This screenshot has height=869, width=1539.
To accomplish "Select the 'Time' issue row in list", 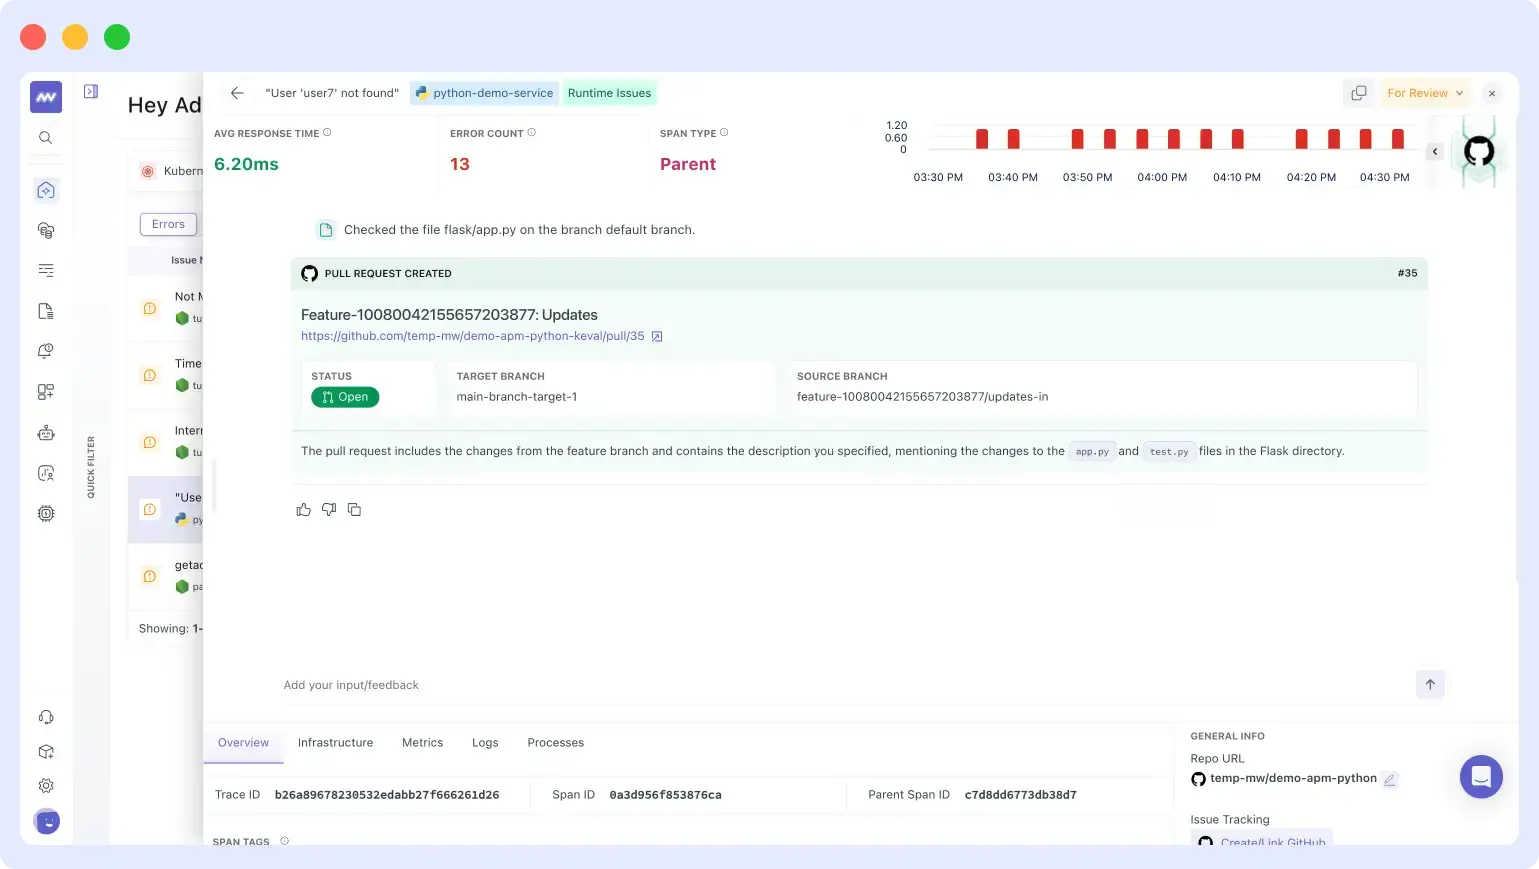I will tap(166, 375).
